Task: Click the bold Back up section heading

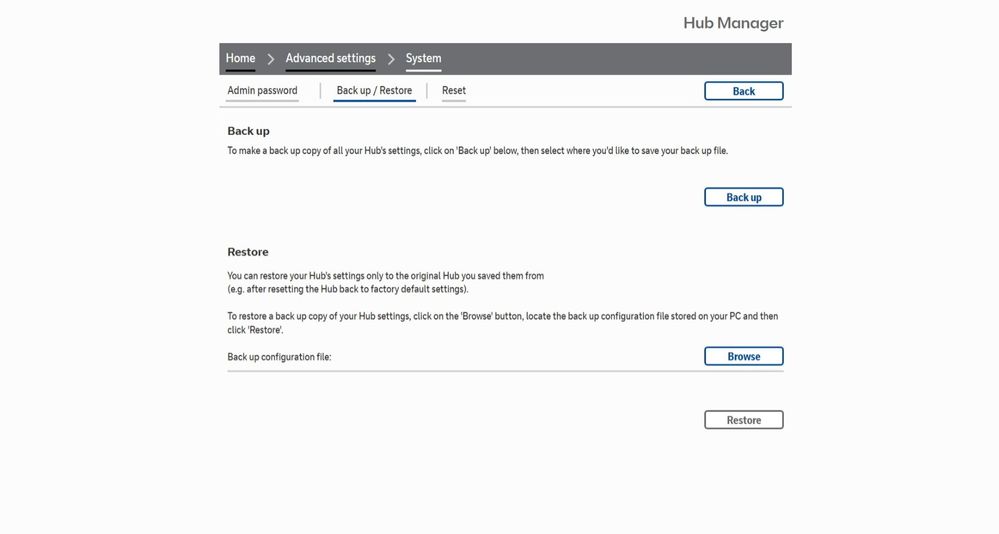Action: [248, 131]
